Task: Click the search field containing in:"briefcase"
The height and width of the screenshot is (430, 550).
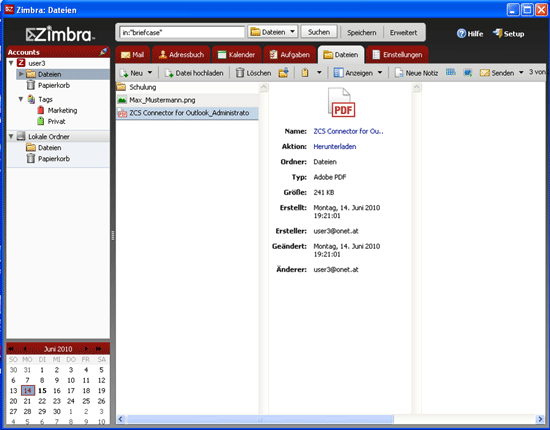Action: 182,32
